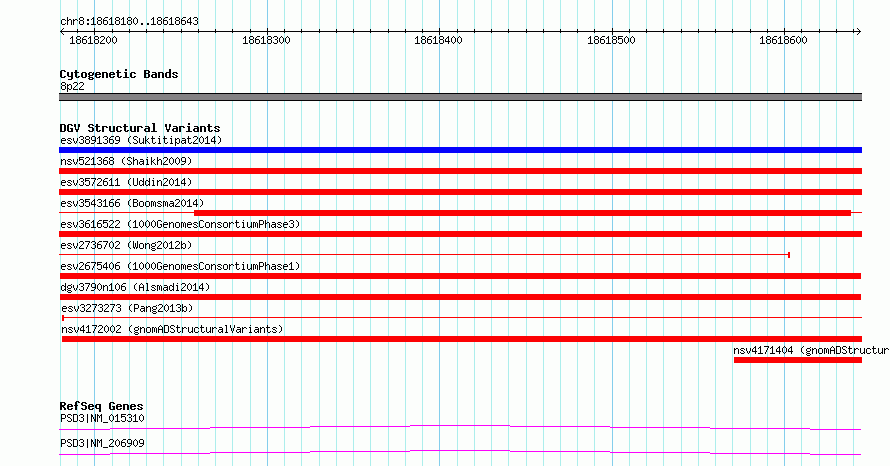
Task: Open the Cytogenetic Bands track heading
Action: 119,74
